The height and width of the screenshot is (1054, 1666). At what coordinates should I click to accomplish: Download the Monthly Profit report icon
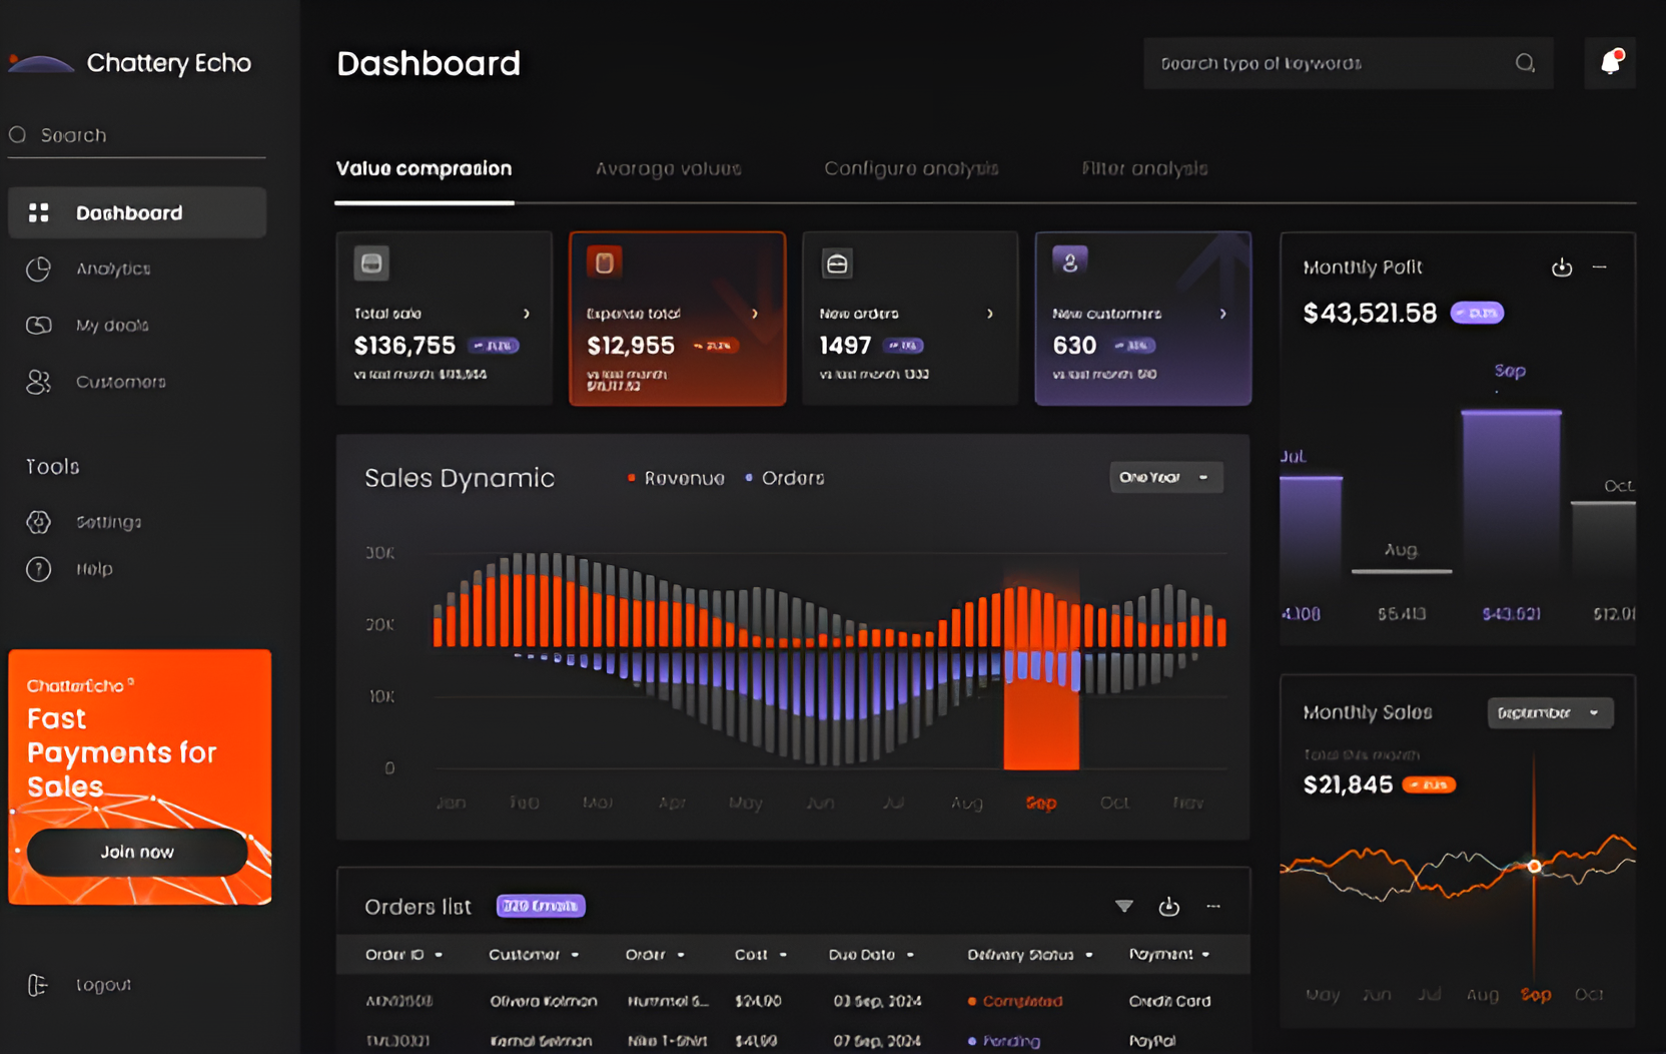click(x=1561, y=268)
